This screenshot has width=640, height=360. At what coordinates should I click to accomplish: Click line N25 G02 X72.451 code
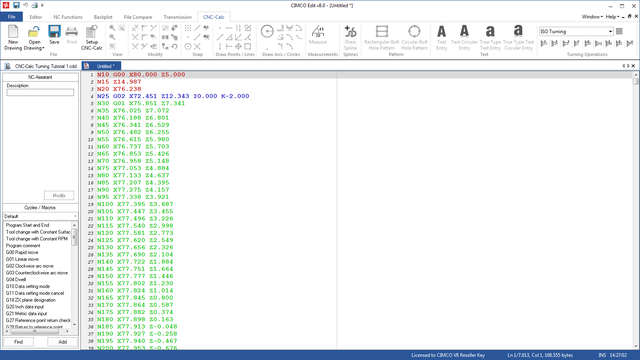coord(173,96)
